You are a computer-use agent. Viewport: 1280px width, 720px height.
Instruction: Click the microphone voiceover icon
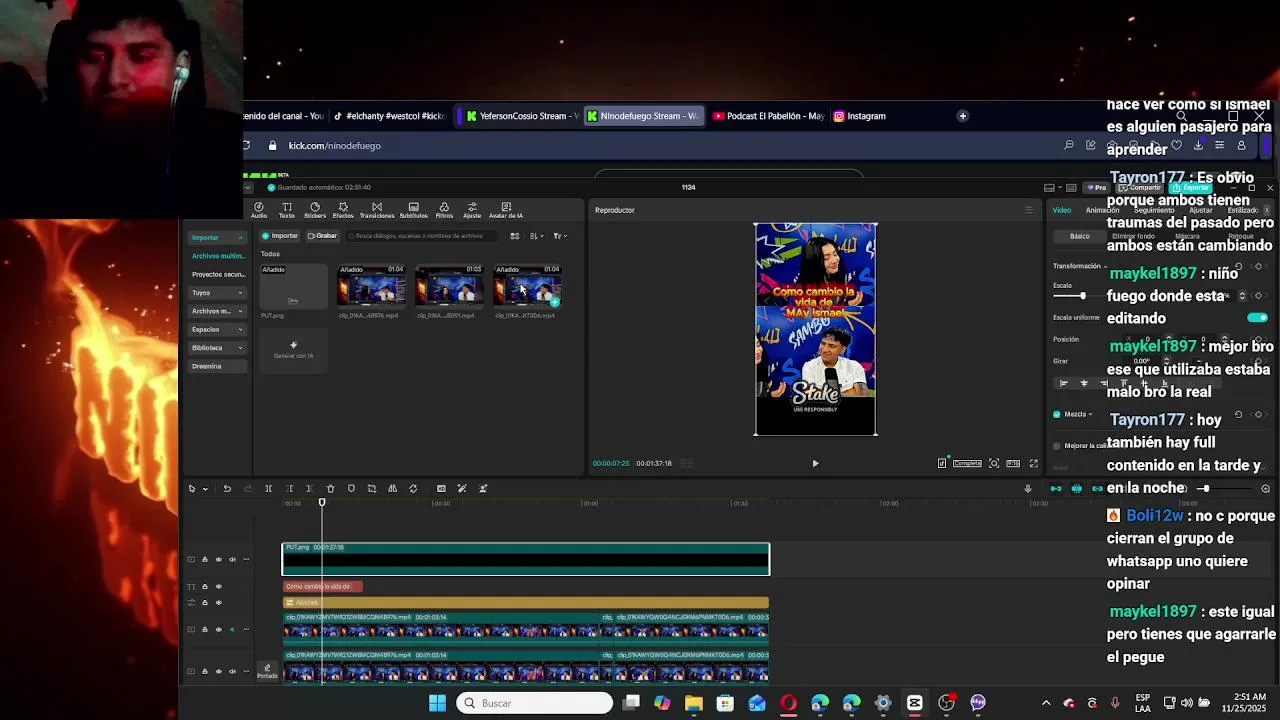[x=1027, y=489]
